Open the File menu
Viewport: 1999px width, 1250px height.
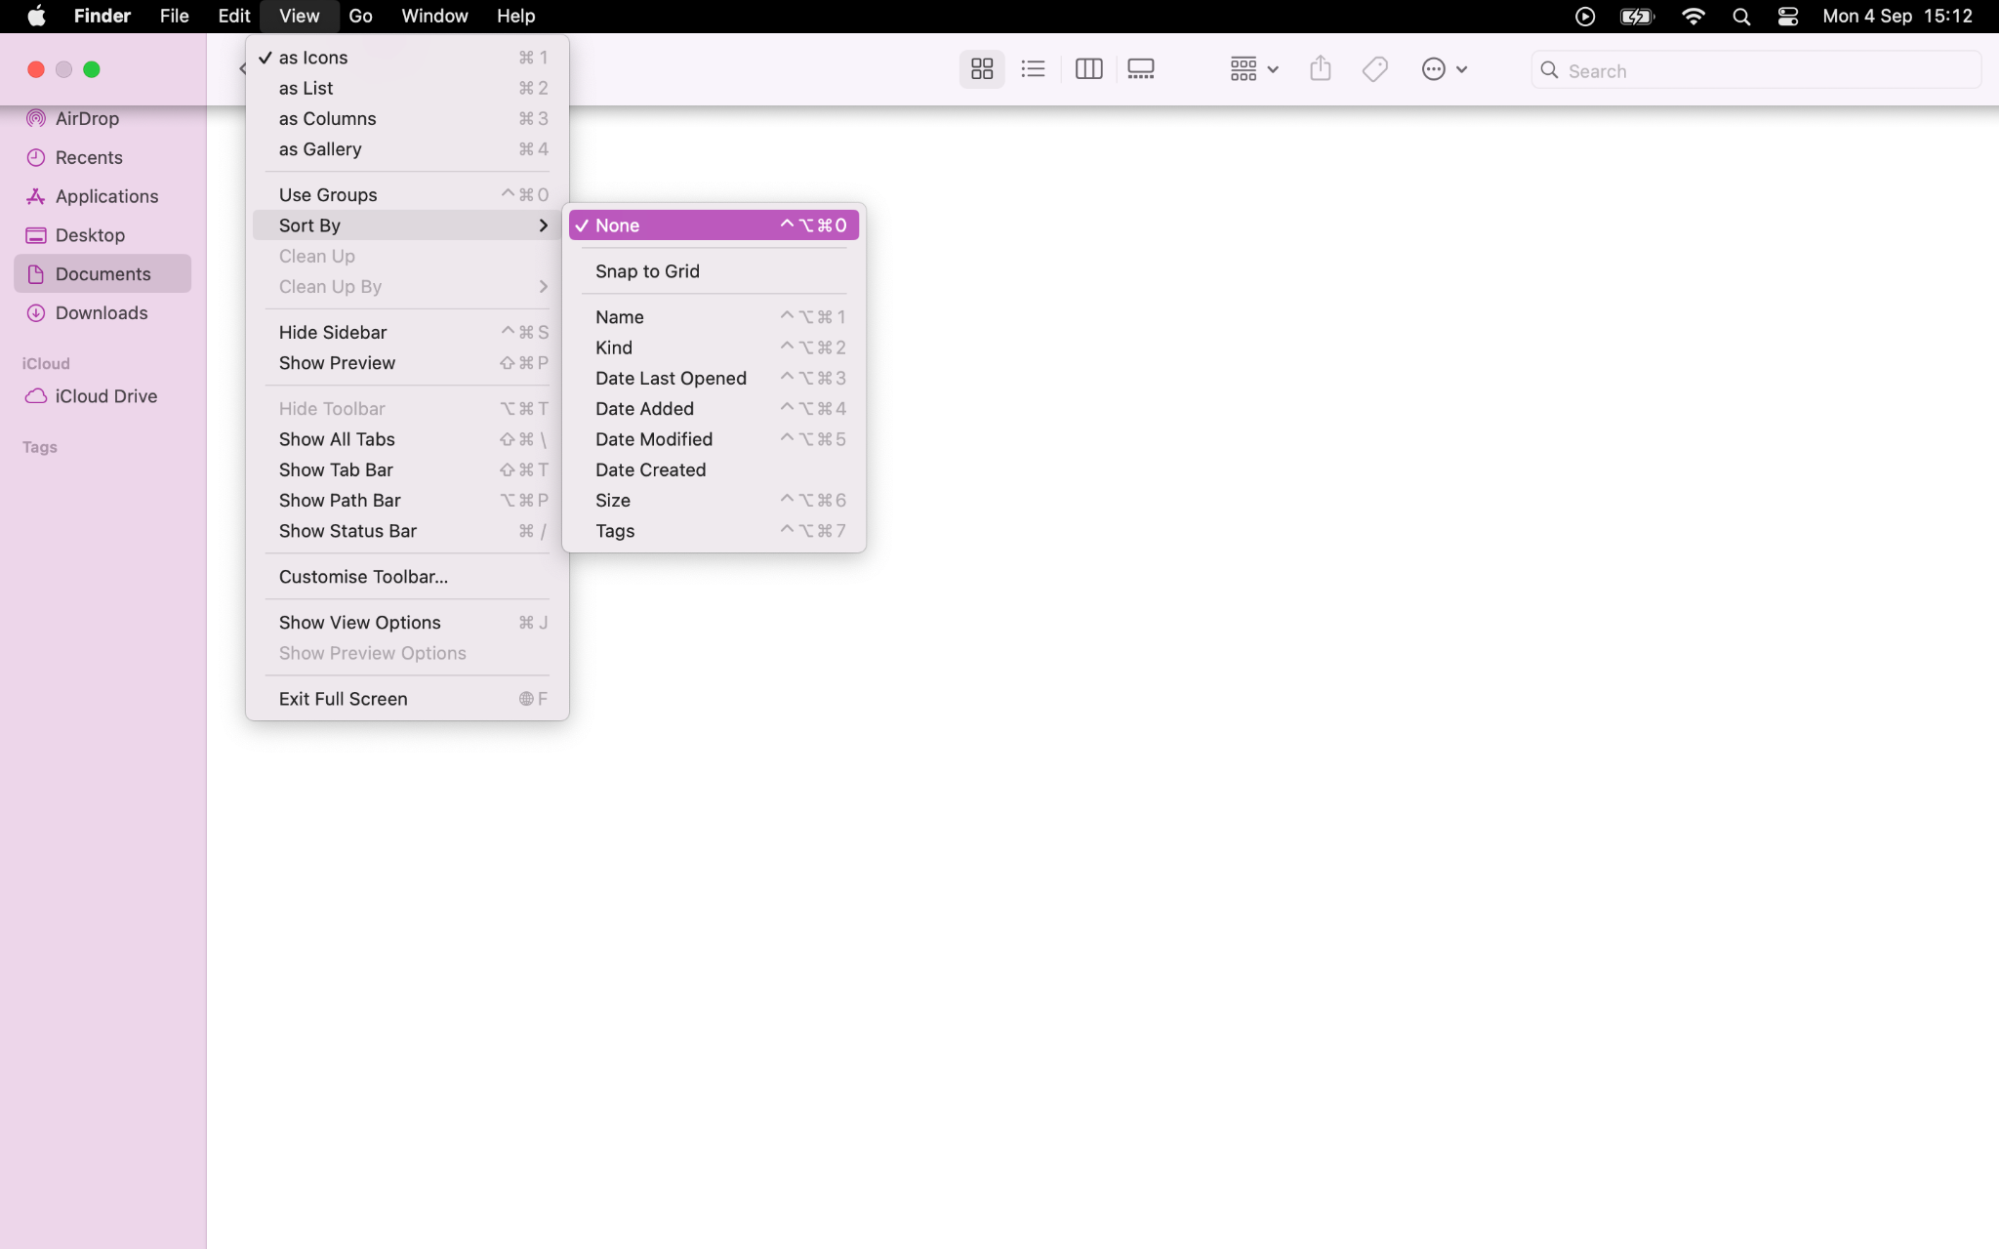[x=174, y=16]
